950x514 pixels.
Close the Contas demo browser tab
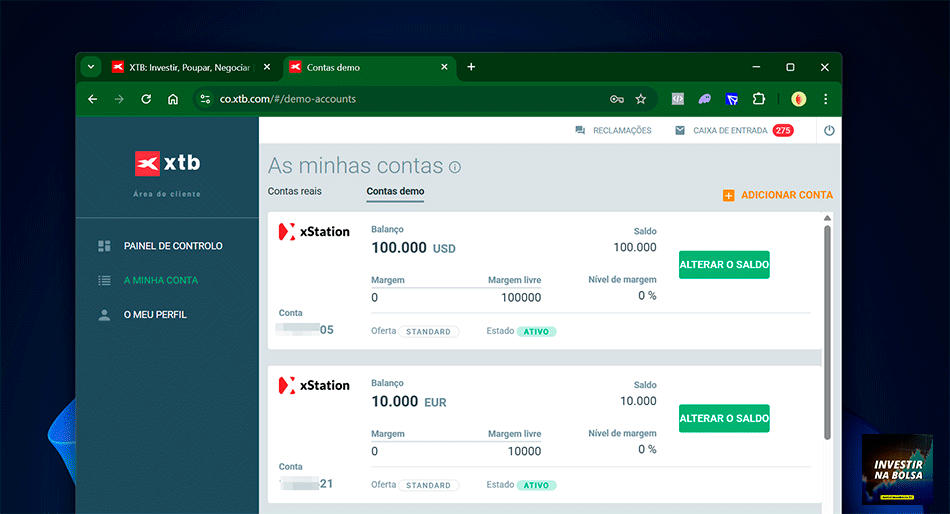click(444, 67)
